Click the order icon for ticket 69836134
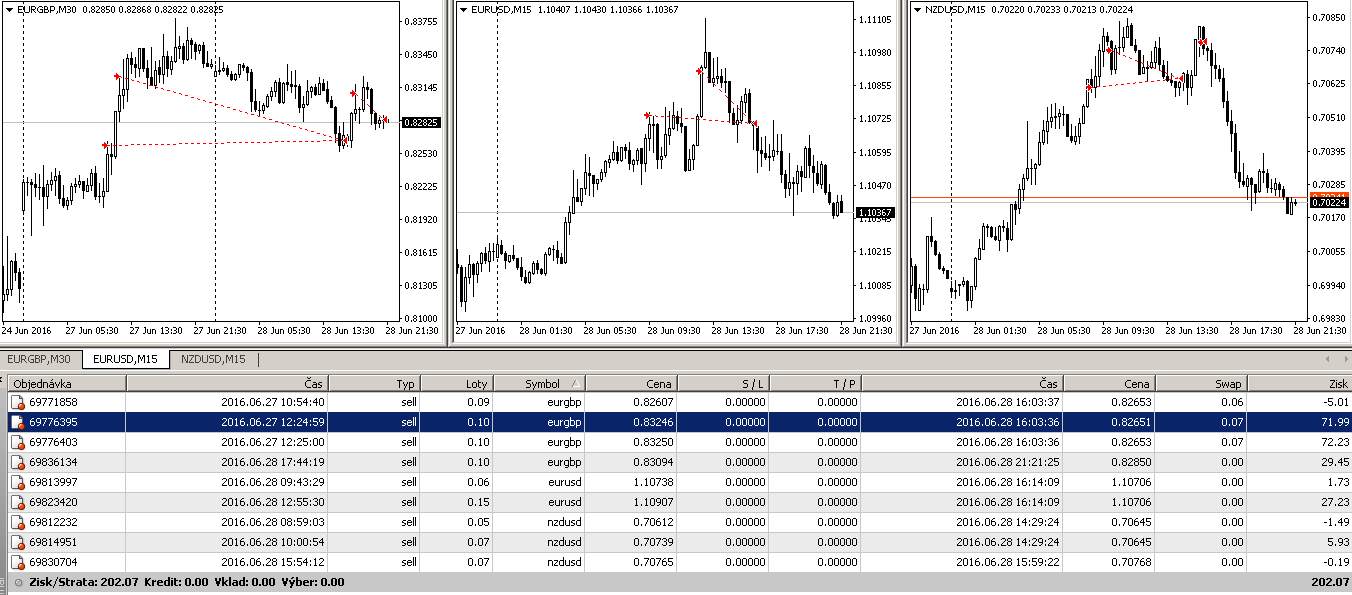This screenshot has width=1352, height=595. pos(17,462)
